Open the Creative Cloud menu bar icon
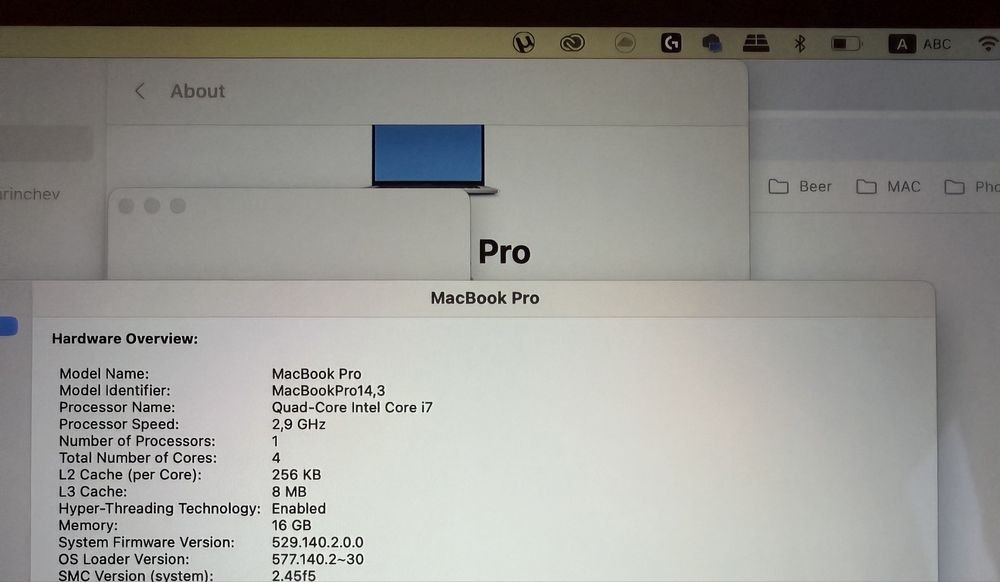This screenshot has height=582, width=1000. click(x=572, y=43)
